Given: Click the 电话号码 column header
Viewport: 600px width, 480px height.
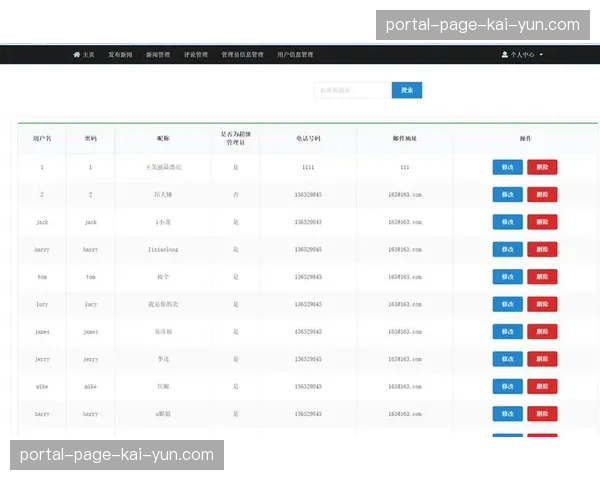Looking at the screenshot, I should tap(308, 139).
